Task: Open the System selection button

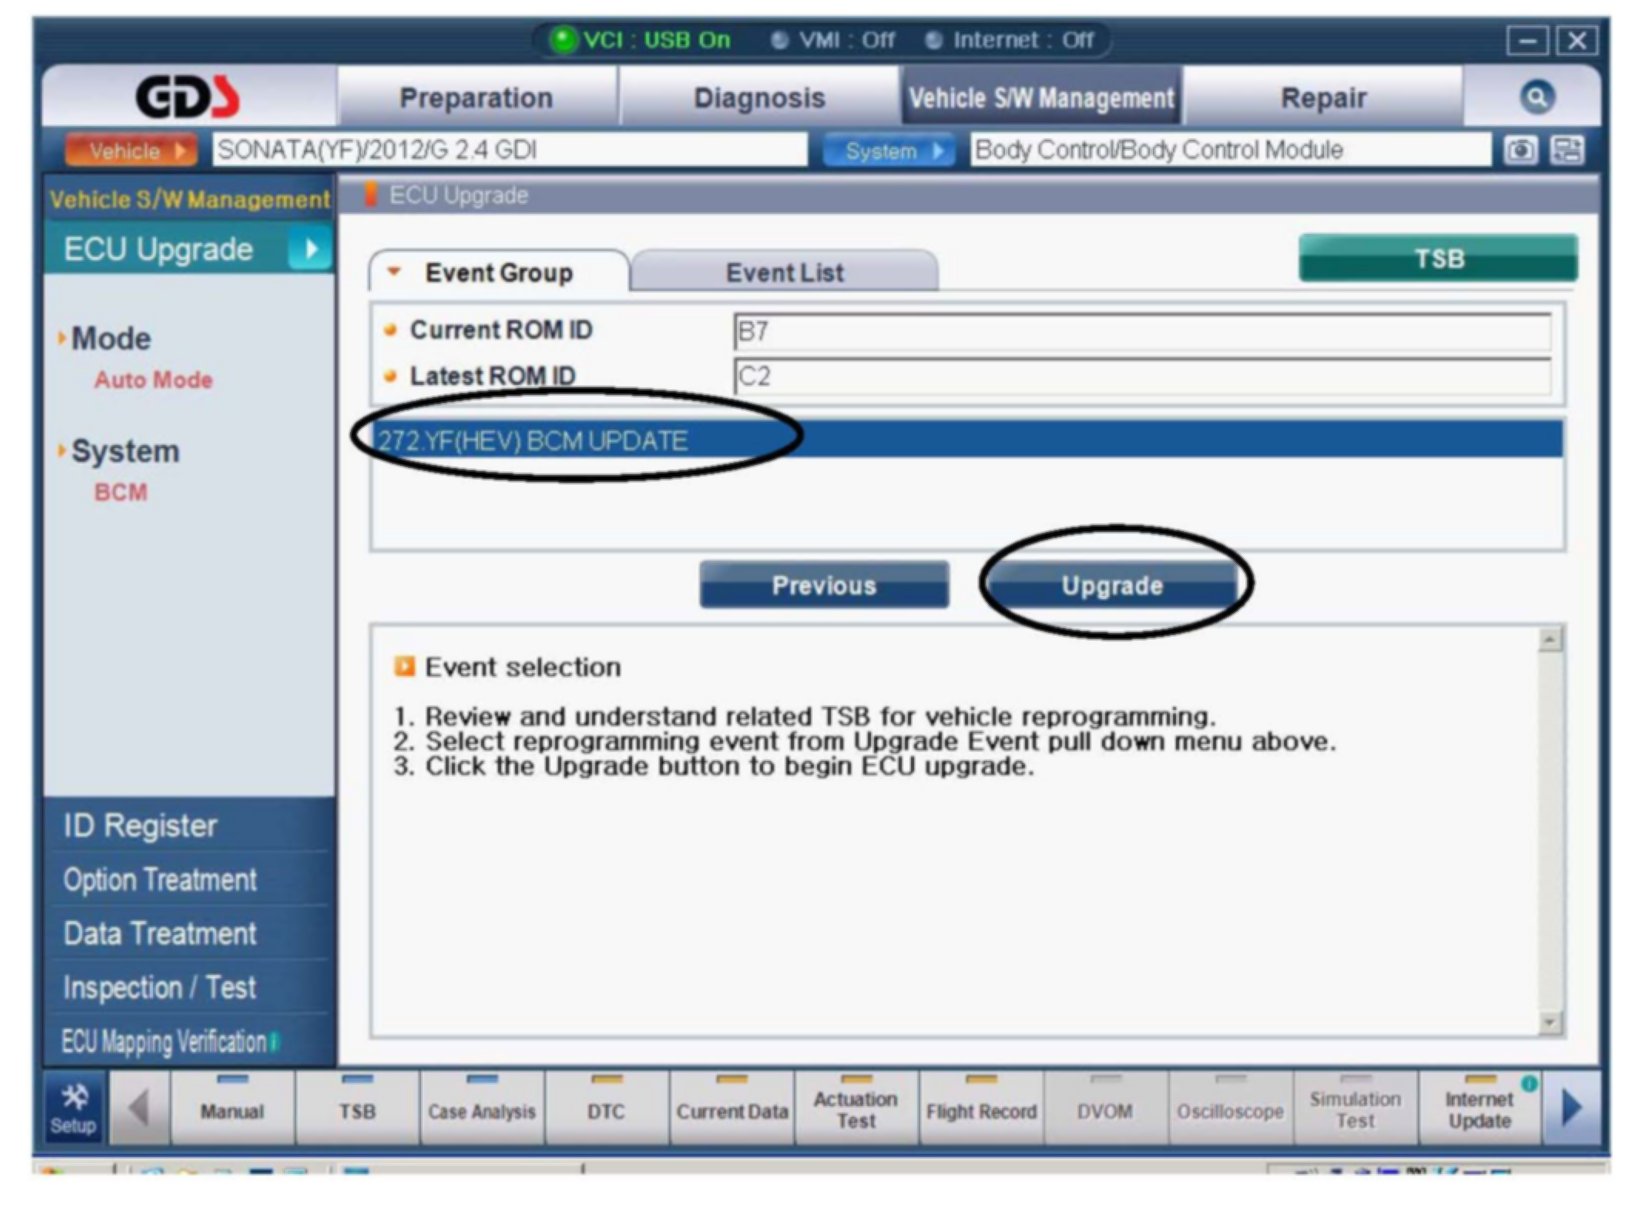Action: [x=888, y=151]
